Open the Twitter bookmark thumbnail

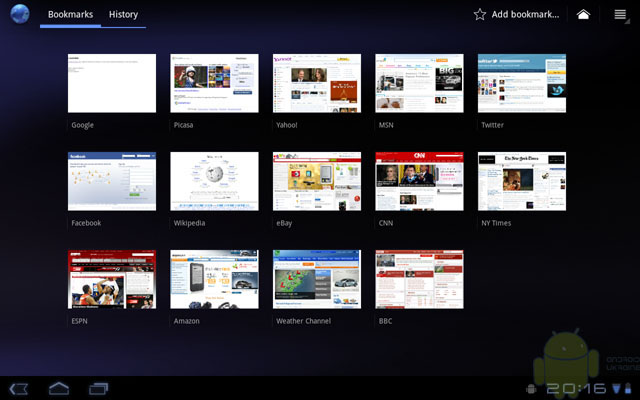click(x=522, y=83)
